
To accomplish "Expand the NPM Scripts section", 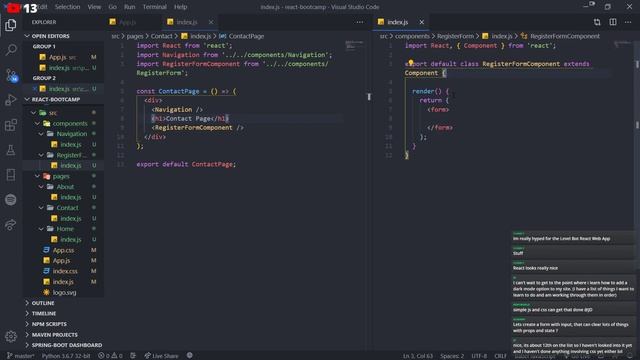I will 63,324.
